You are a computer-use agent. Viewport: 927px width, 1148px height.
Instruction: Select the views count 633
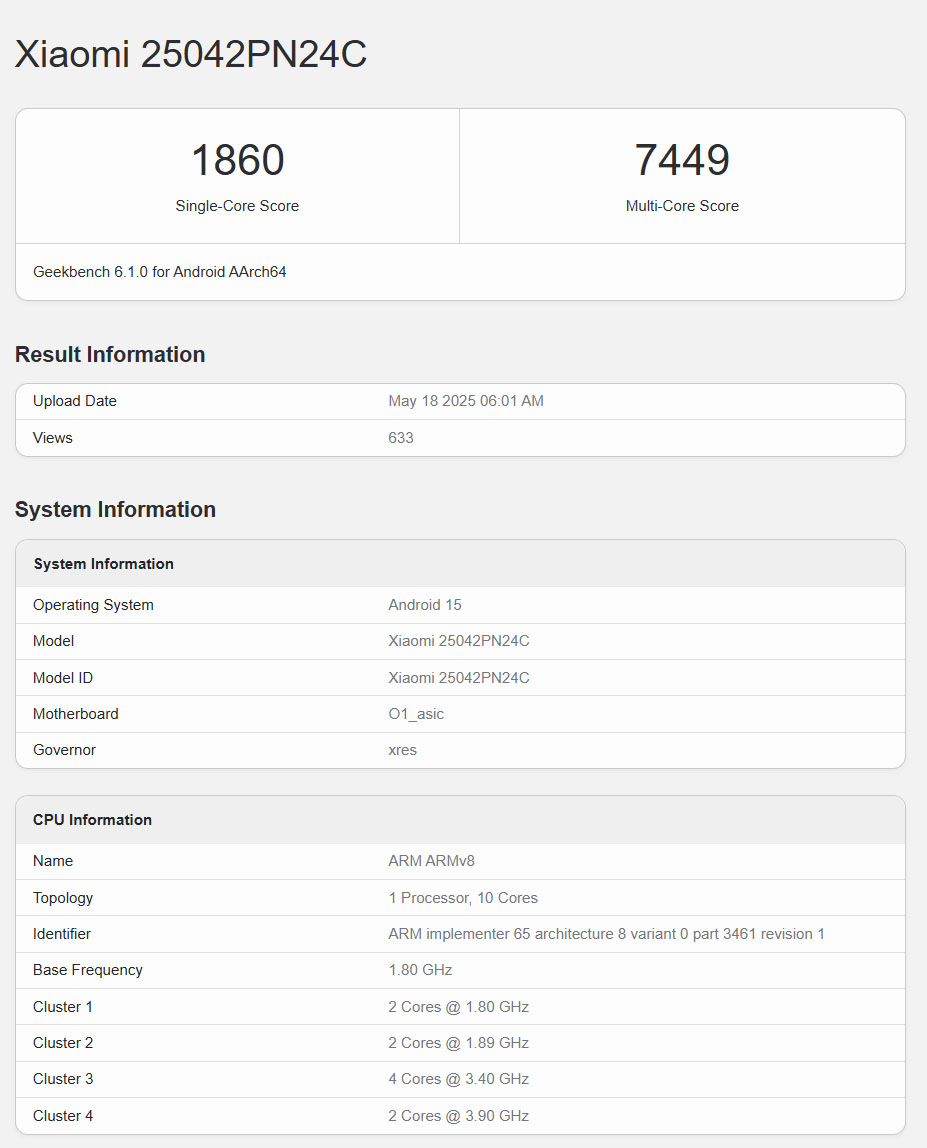401,438
